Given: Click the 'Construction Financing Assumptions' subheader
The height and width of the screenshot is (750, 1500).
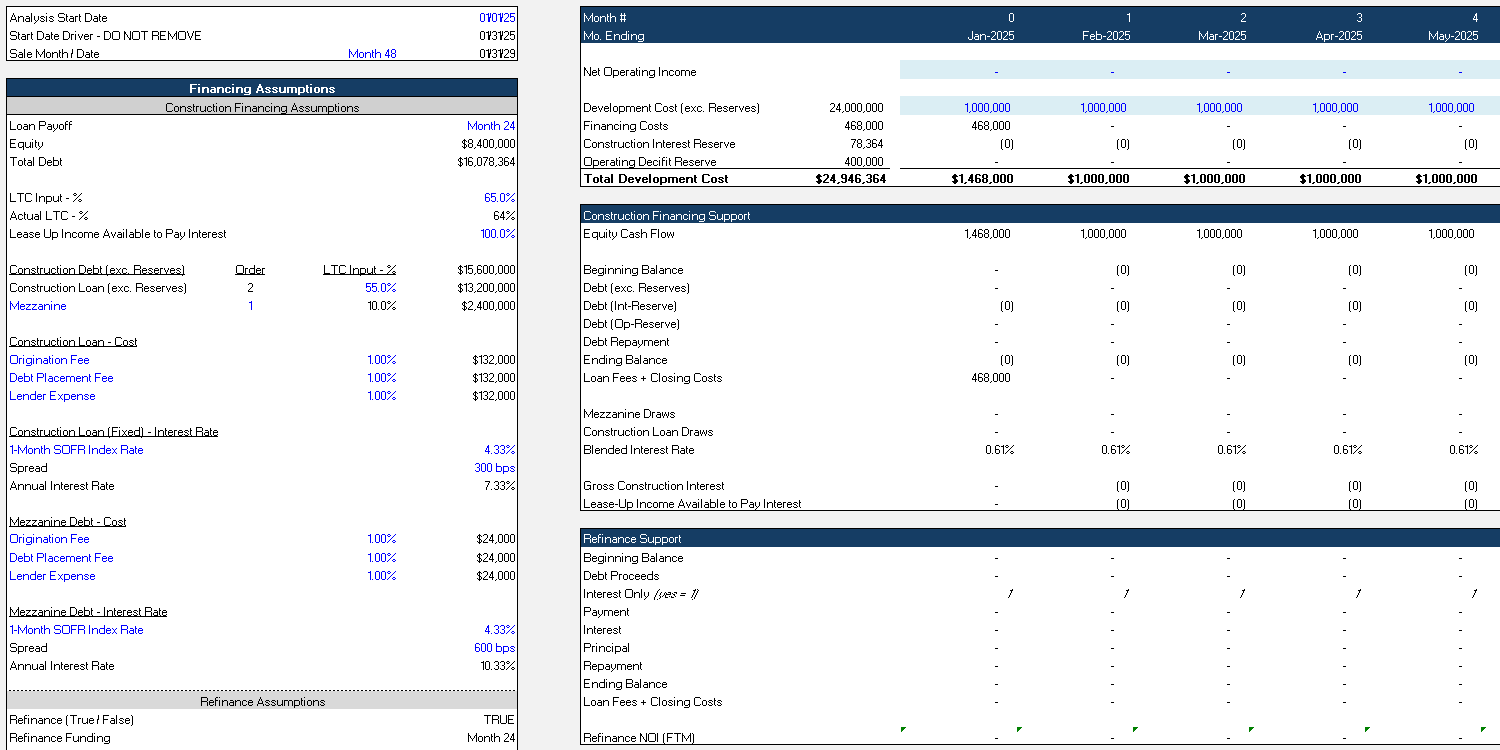Looking at the screenshot, I should pyautogui.click(x=262, y=107).
